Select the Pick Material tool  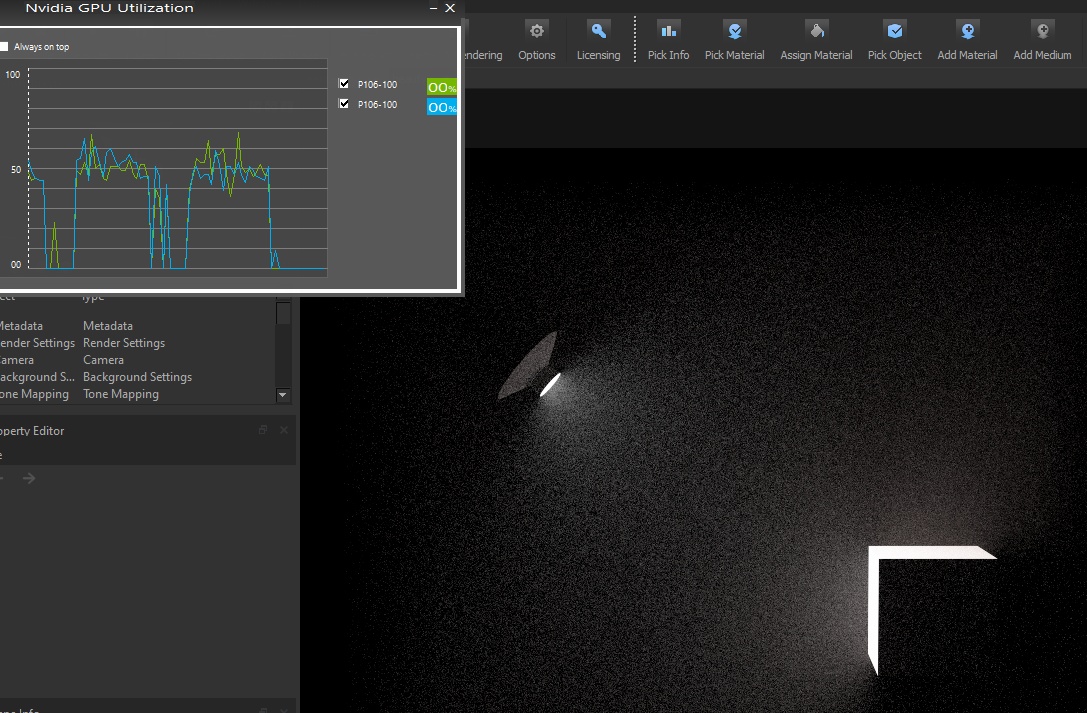[x=734, y=41]
